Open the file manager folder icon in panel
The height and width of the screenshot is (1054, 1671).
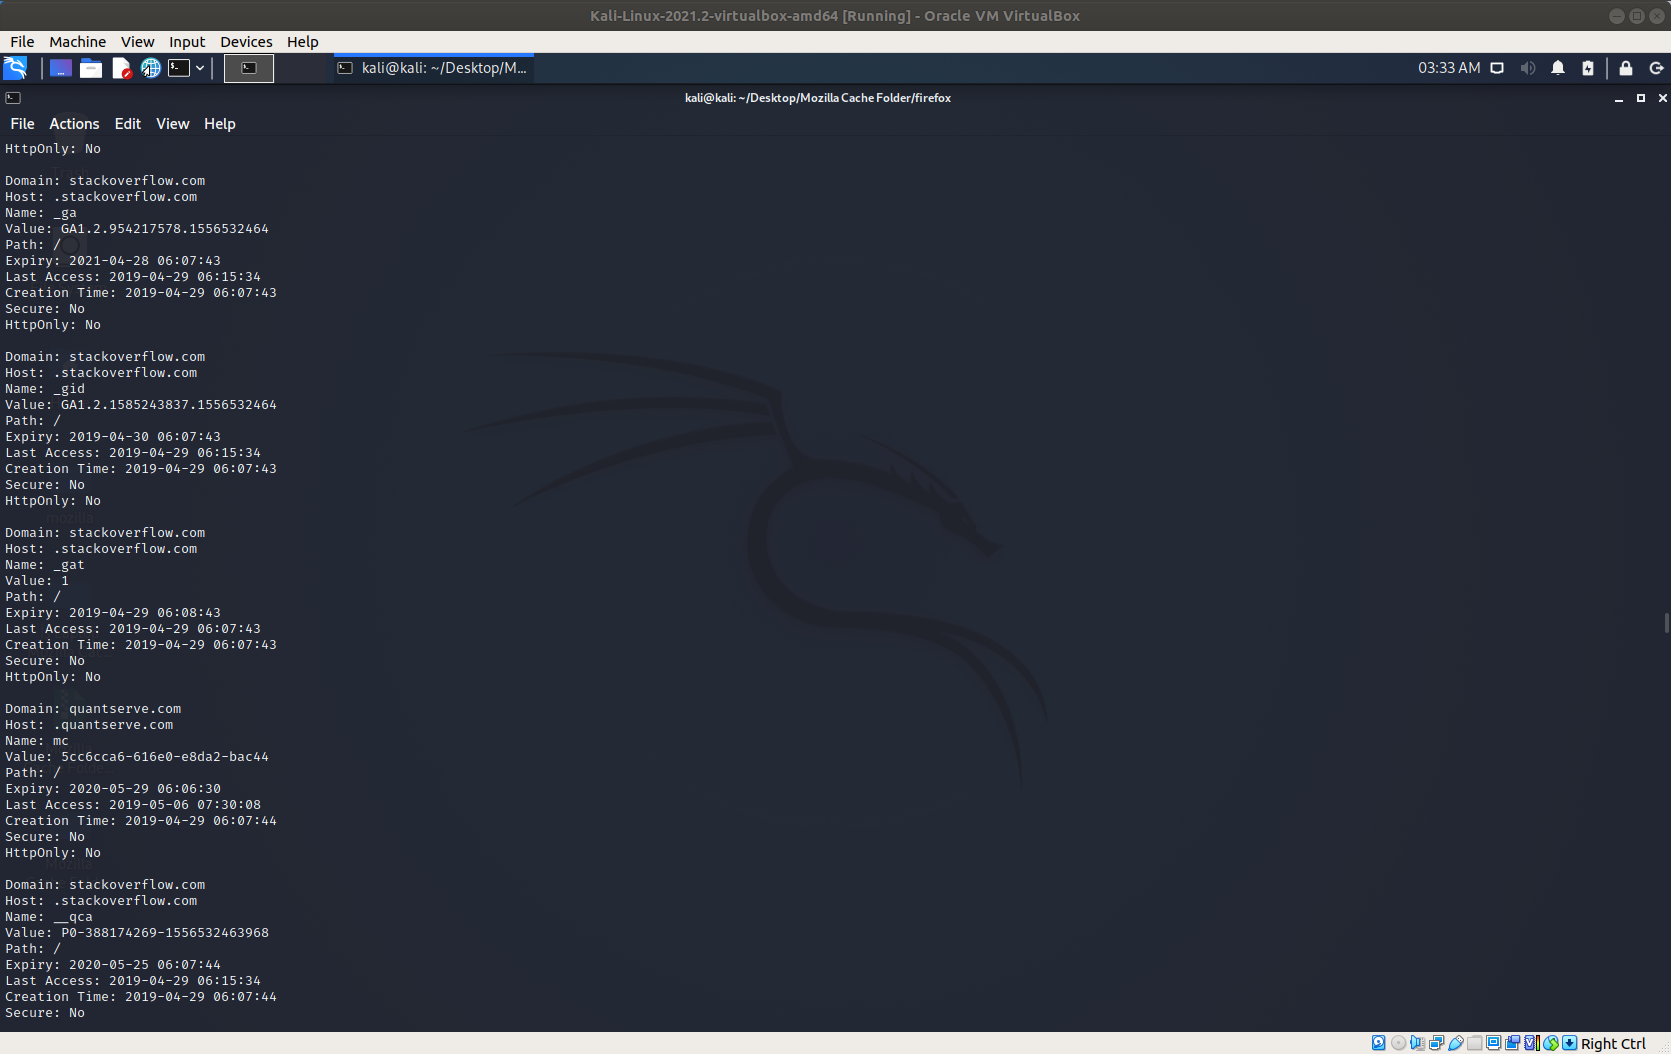click(91, 68)
